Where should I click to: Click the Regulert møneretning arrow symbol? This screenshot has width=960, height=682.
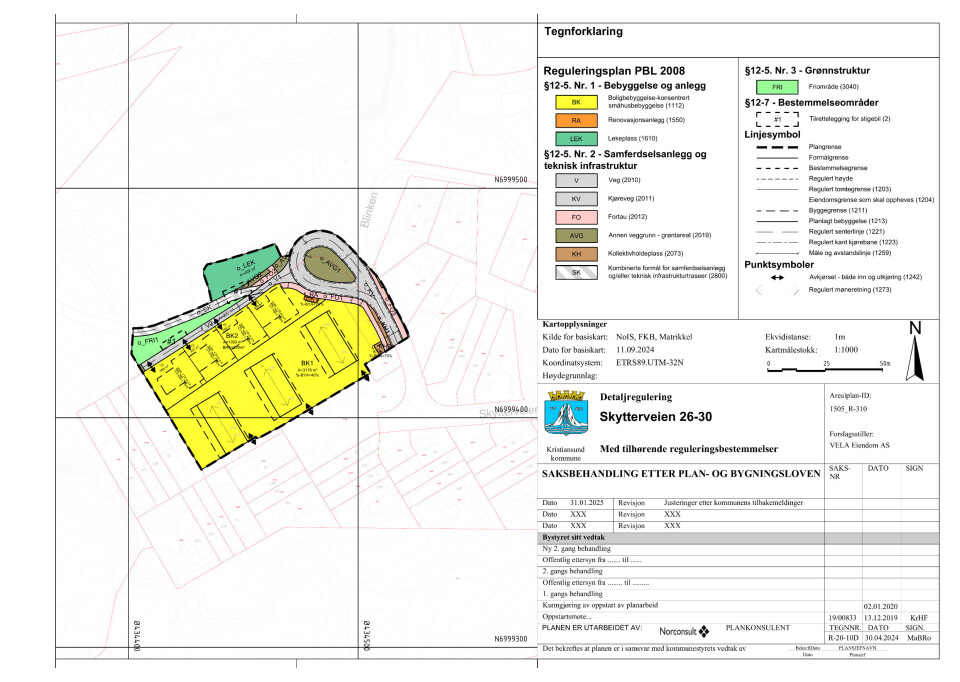tap(777, 290)
